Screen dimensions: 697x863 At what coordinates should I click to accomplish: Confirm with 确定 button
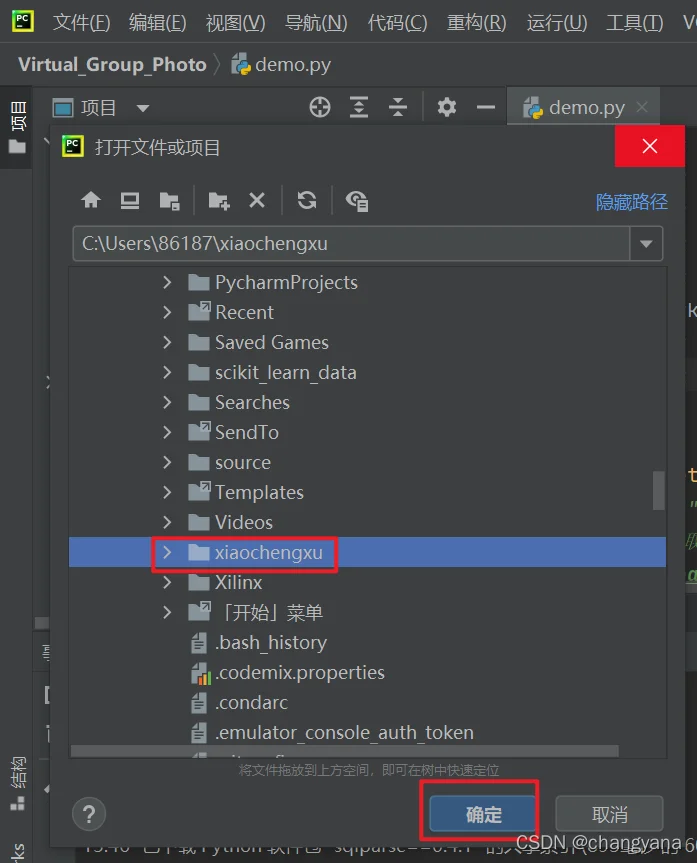[x=483, y=813]
